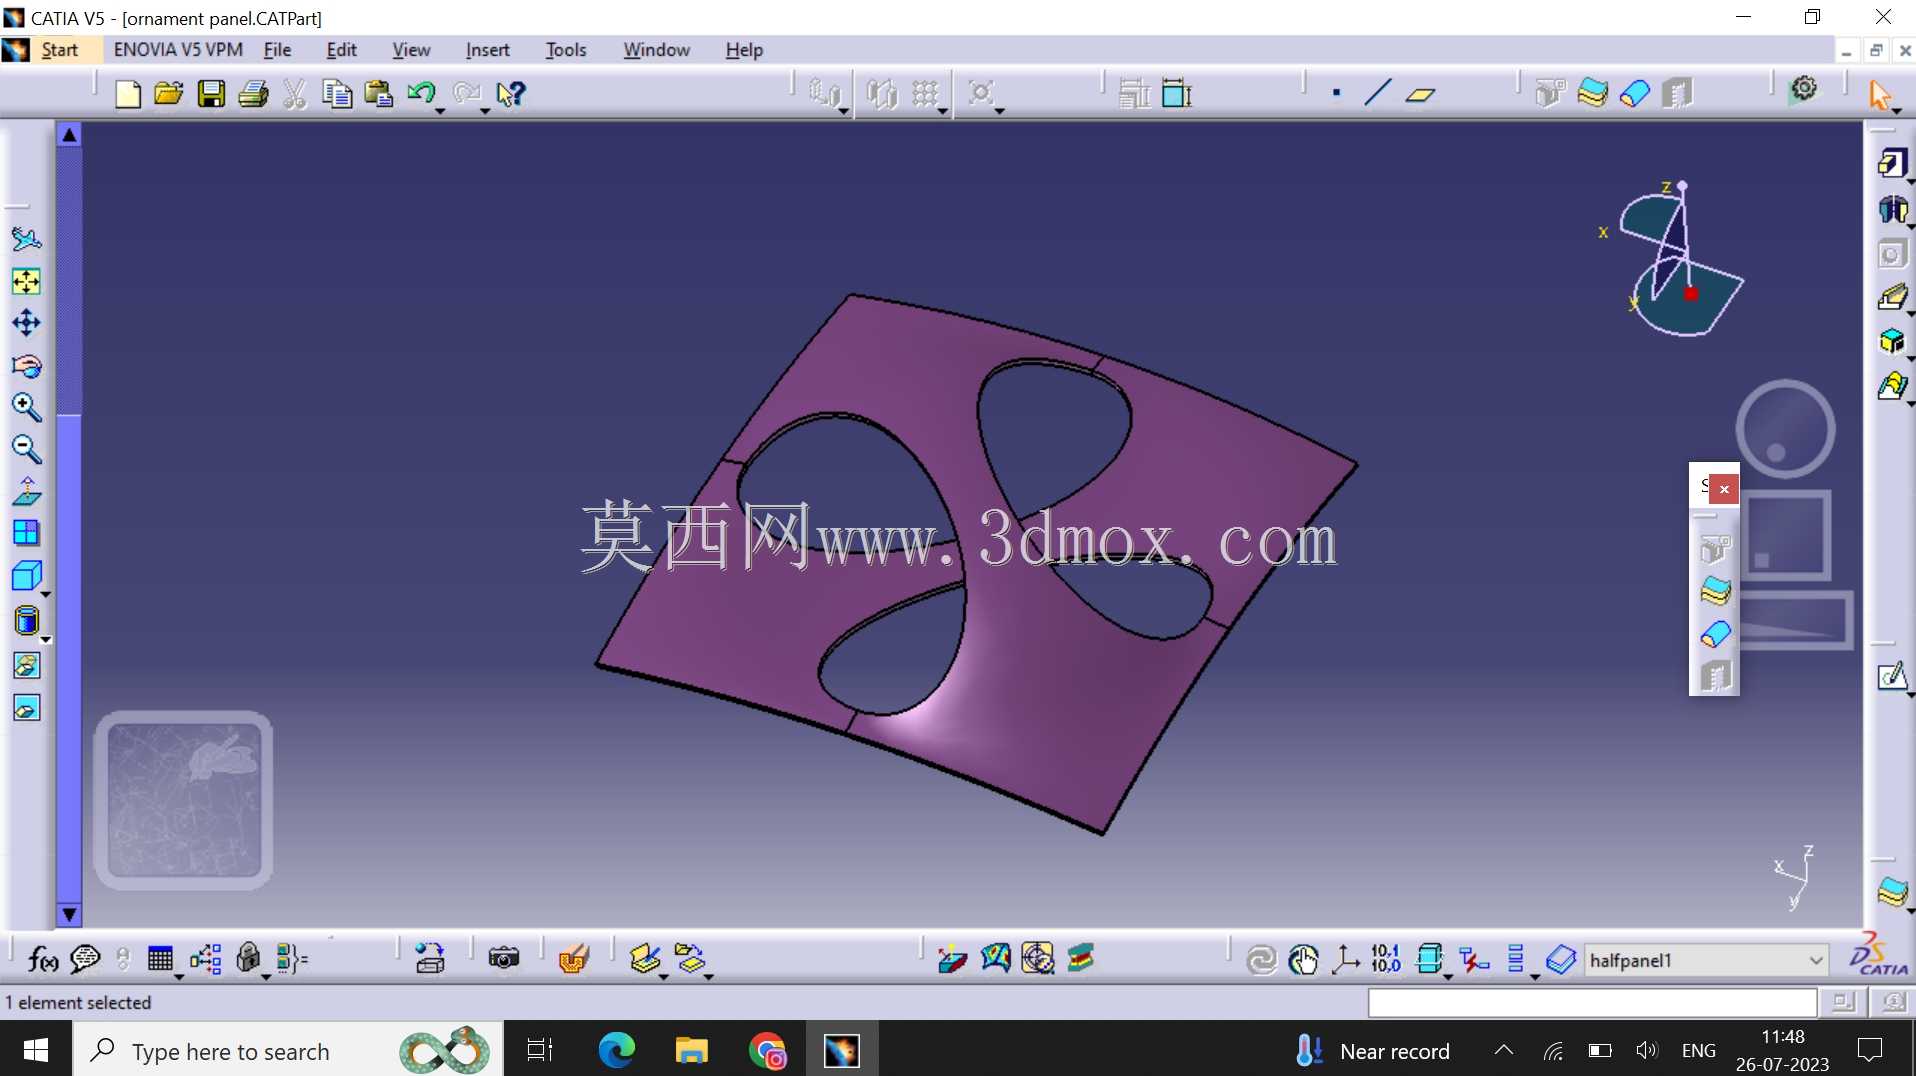1916x1076 pixels.
Task: Click the Capture camera icon
Action: [504, 959]
